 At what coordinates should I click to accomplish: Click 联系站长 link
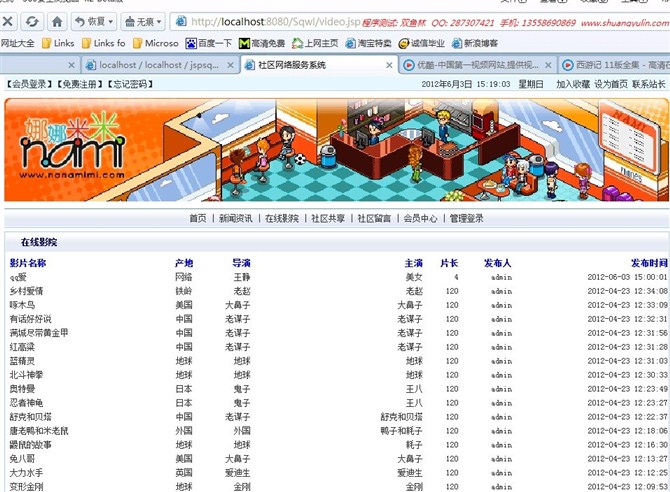point(649,84)
